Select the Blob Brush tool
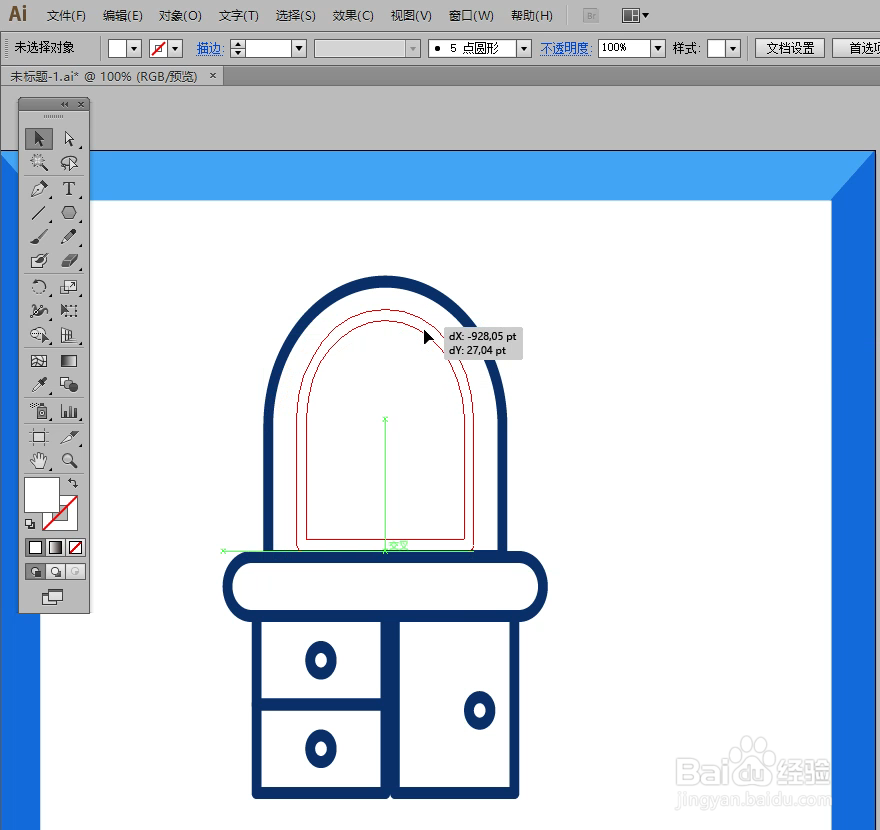The height and width of the screenshot is (830, 880). pyautogui.click(x=39, y=261)
